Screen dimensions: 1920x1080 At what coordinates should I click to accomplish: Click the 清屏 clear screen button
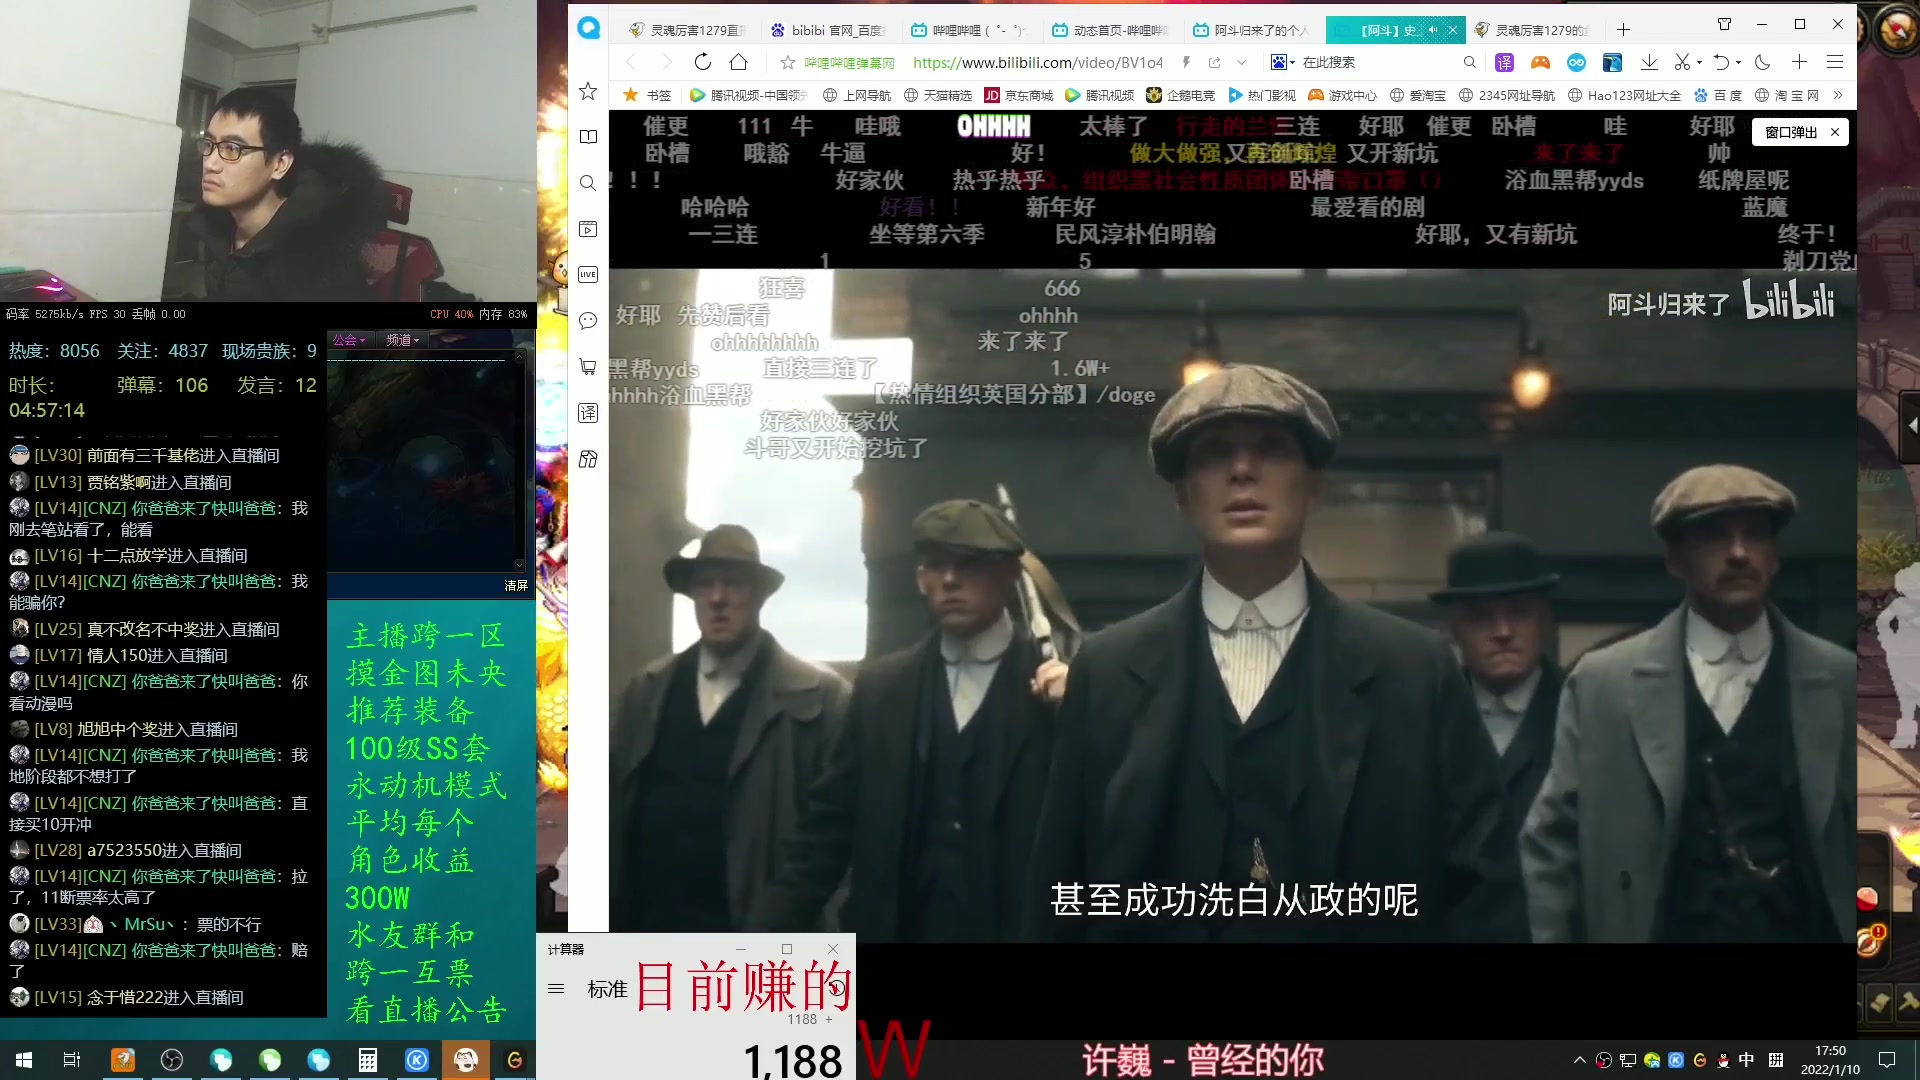[516, 586]
